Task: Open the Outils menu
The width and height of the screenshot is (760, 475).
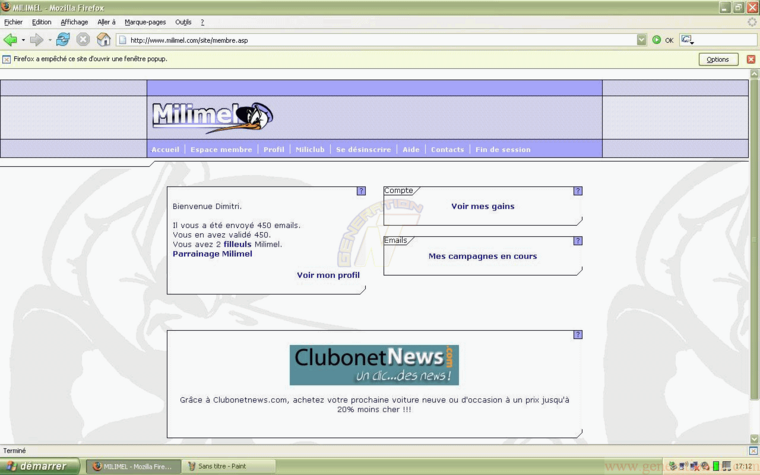Action: 183,22
